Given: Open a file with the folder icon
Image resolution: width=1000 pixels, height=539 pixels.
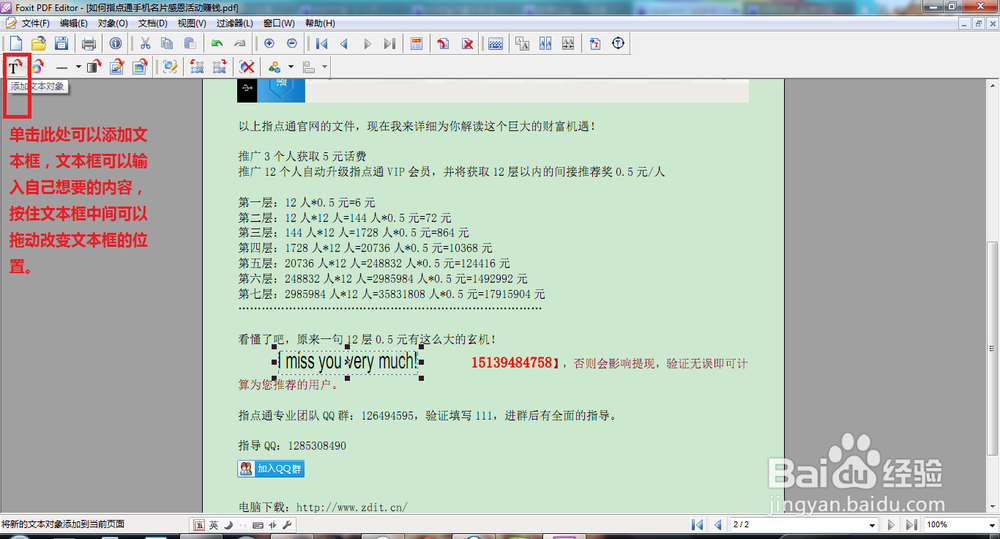Looking at the screenshot, I should click(38, 43).
